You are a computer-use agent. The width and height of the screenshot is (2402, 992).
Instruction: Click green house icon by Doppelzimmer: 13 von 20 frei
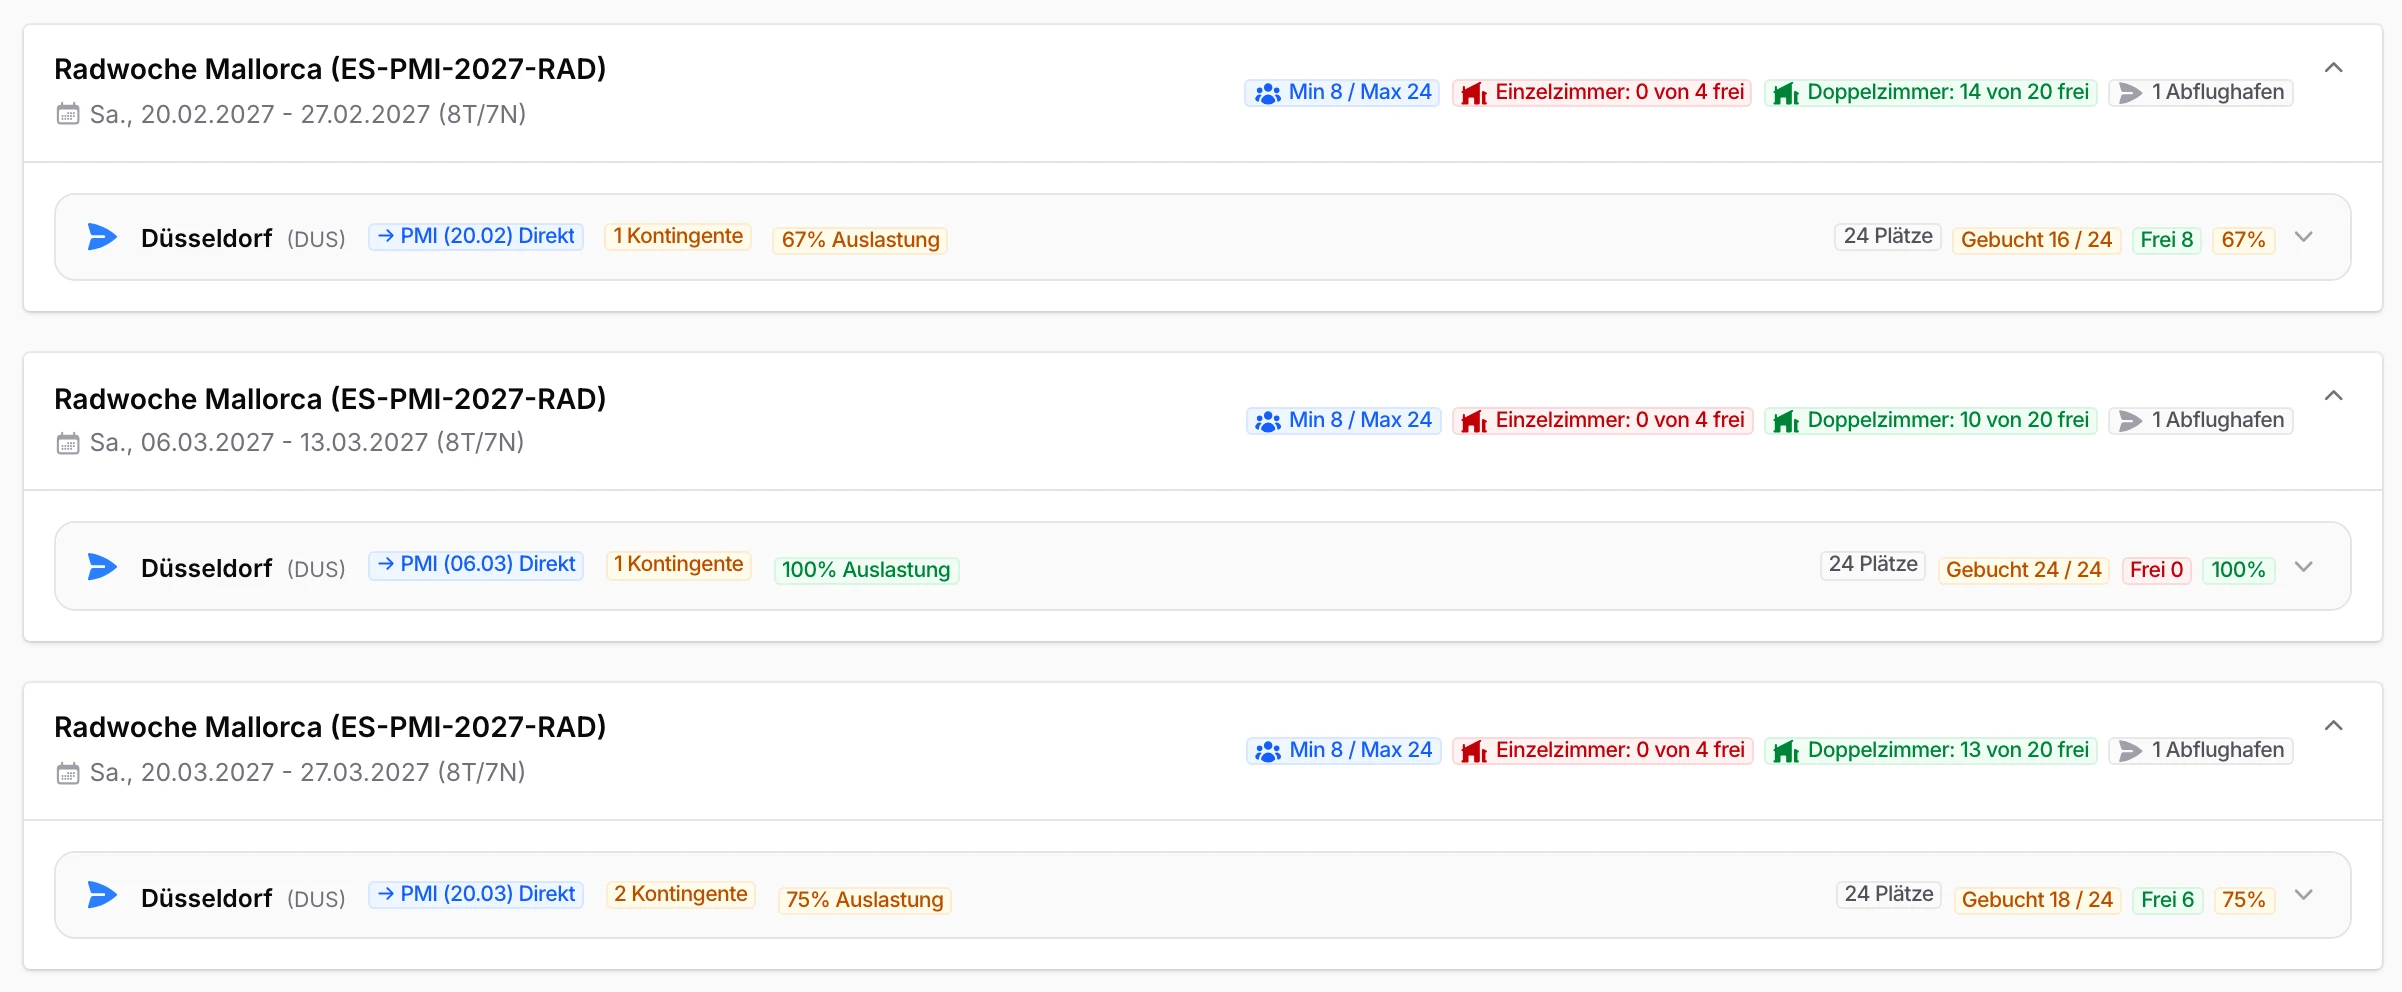pos(1786,751)
